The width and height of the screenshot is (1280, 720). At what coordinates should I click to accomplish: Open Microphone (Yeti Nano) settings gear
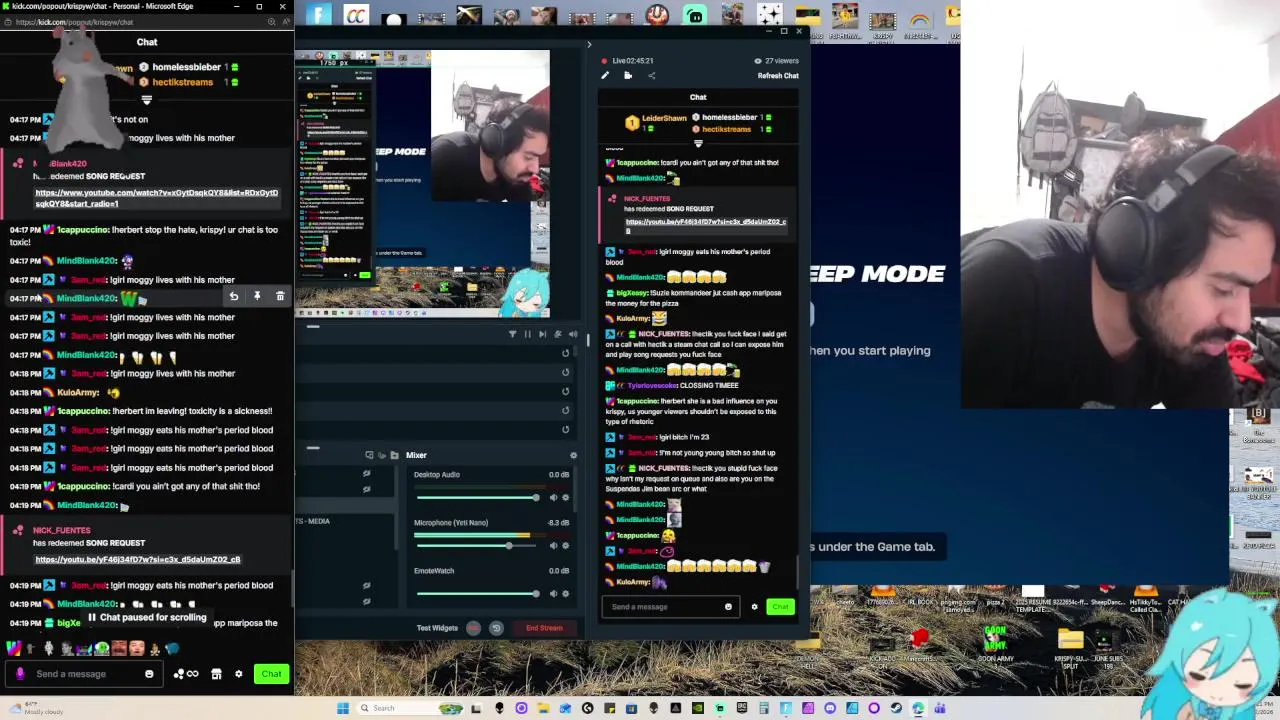(565, 546)
